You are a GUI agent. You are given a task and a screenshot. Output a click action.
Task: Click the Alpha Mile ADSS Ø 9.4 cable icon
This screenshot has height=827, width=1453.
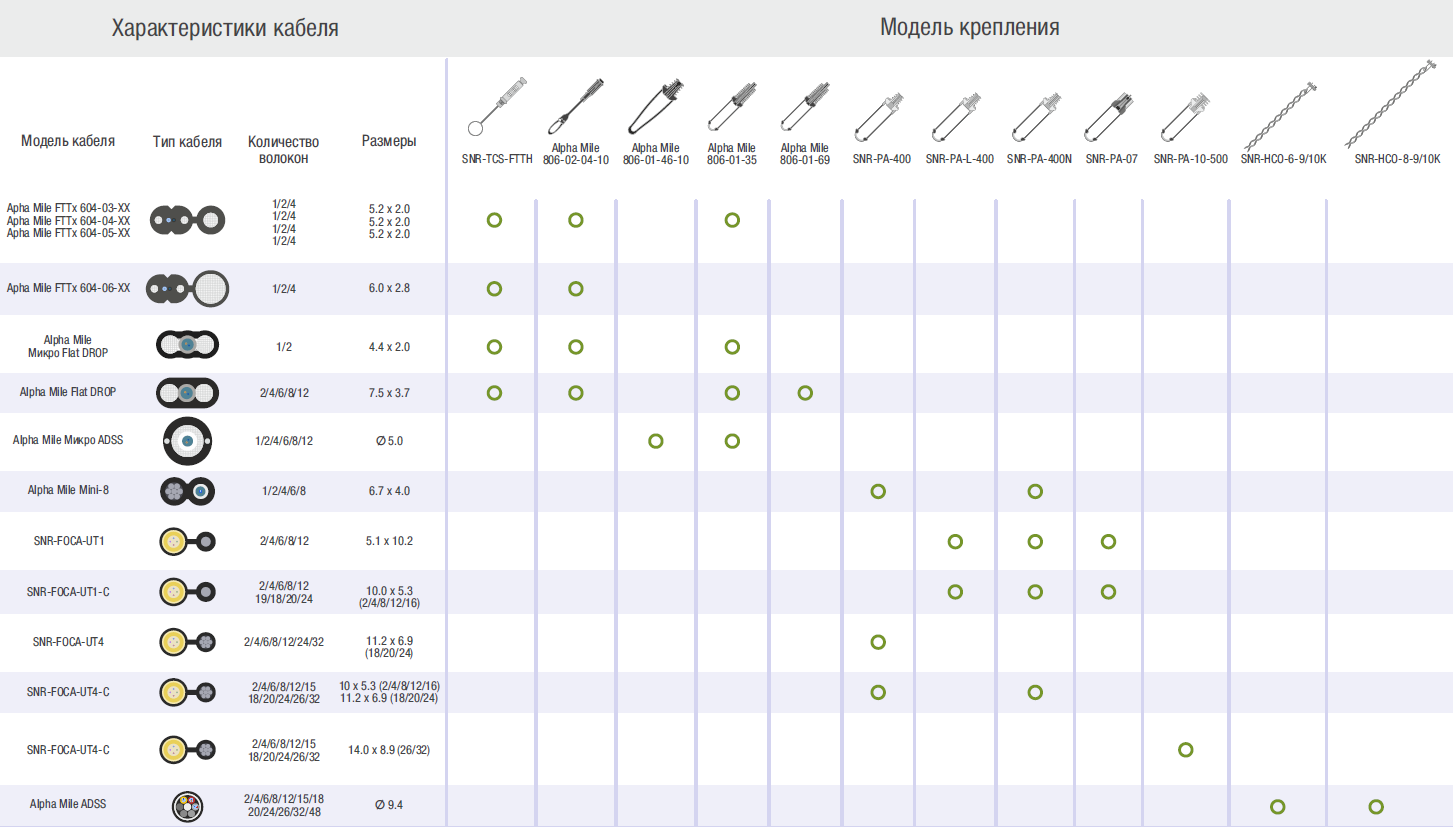click(187, 805)
